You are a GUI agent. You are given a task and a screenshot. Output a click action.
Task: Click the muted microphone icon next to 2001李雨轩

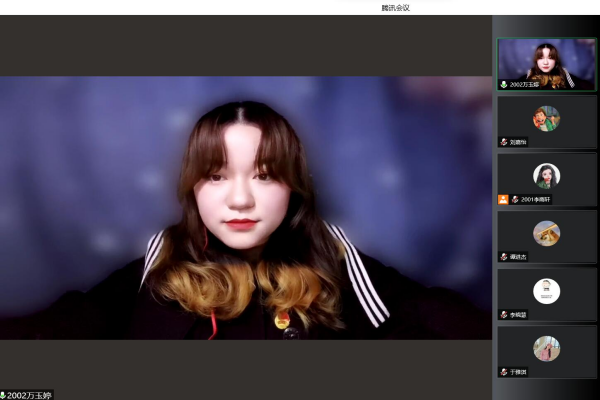515,199
